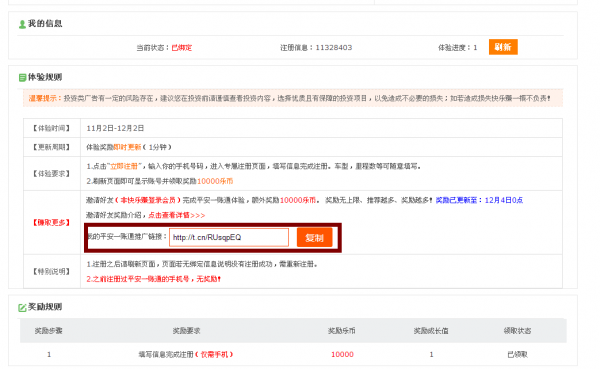
Task: Select the 已绑定 status text
Action: coord(181,48)
